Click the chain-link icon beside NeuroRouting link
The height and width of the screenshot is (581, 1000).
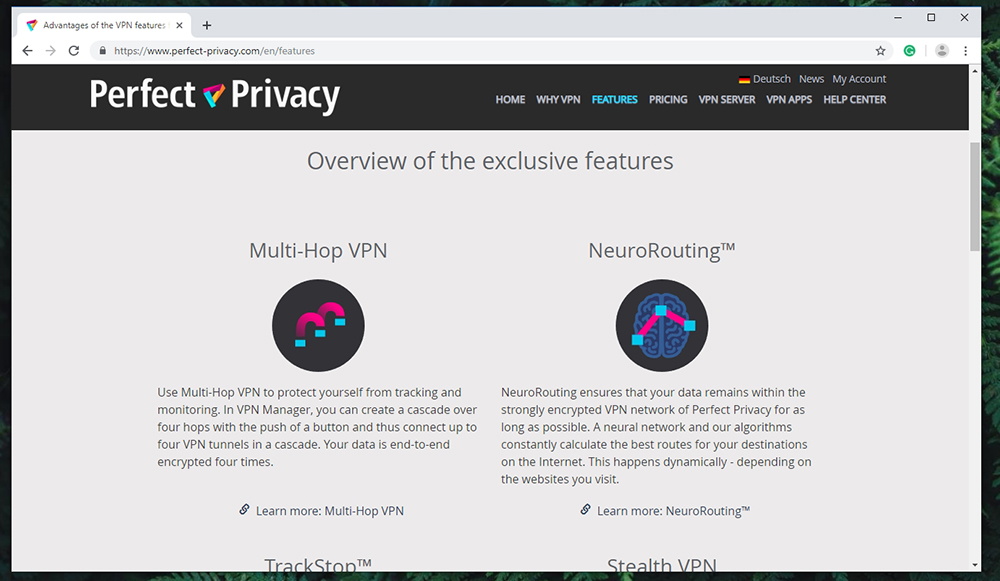click(x=585, y=509)
